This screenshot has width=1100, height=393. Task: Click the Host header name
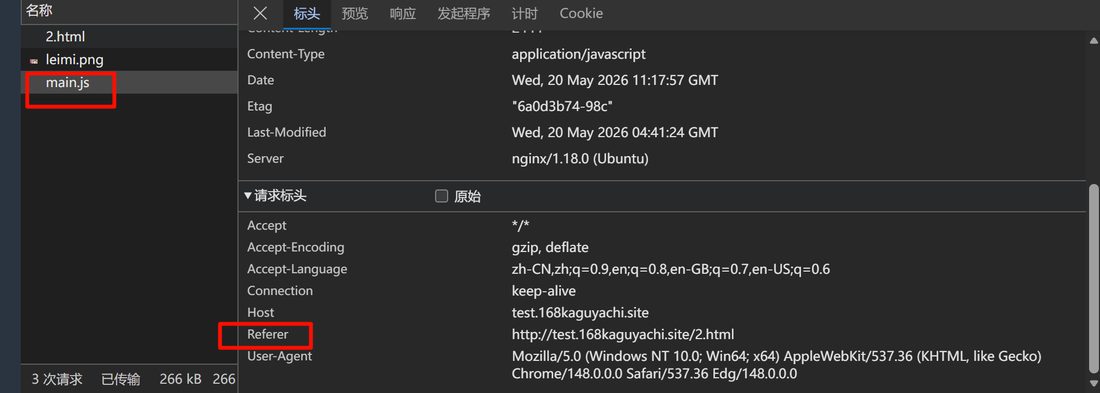click(x=260, y=312)
